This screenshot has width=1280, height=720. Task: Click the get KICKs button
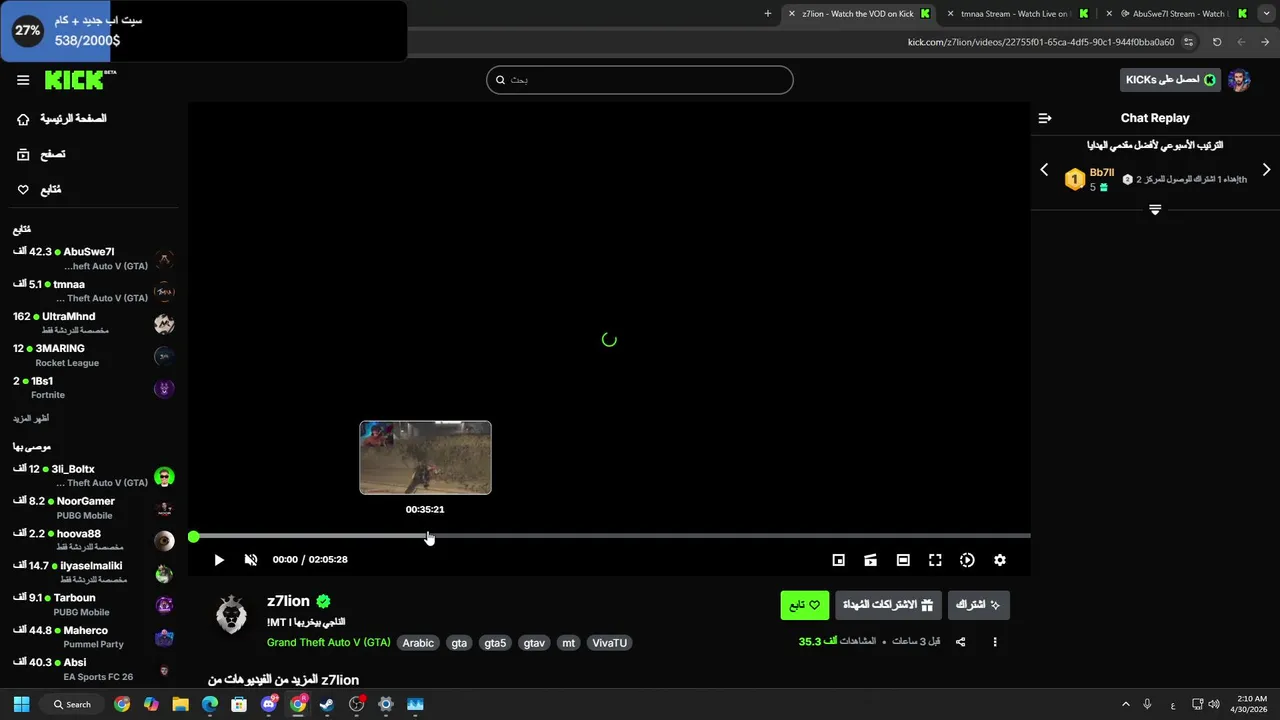pyautogui.click(x=1170, y=80)
